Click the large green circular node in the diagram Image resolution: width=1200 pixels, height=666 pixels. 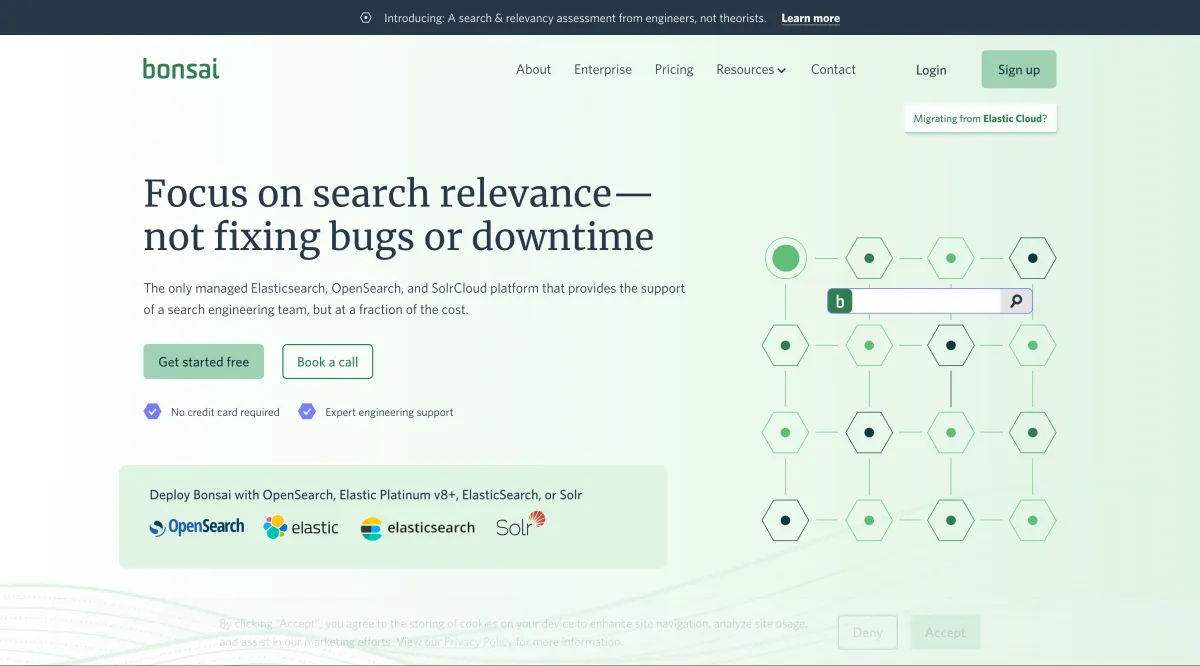[786, 258]
